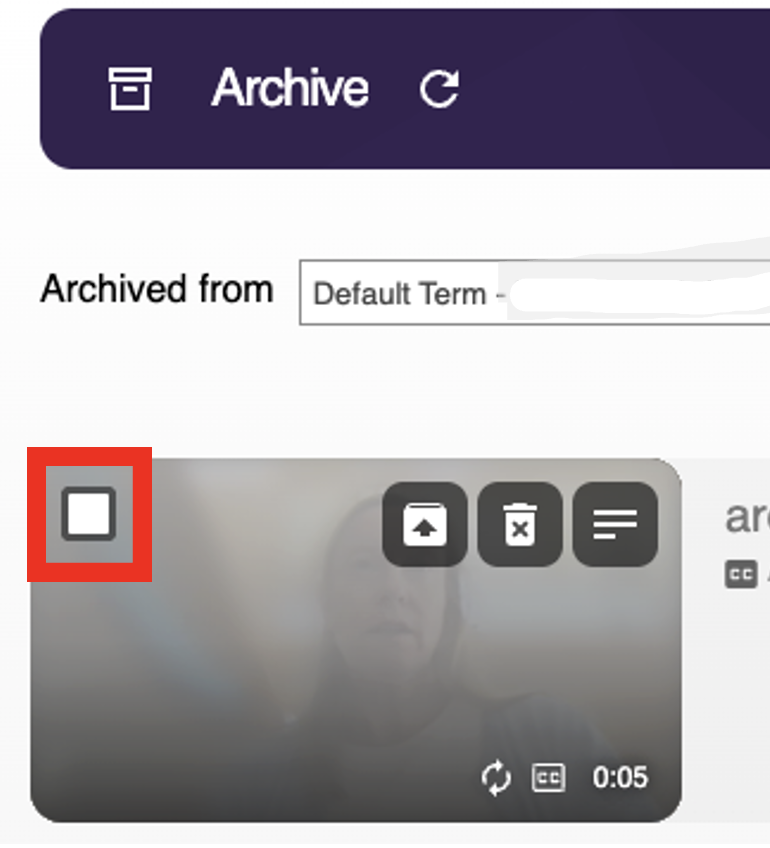The width and height of the screenshot is (770, 848).
Task: Open video details using the list icon
Action: click(x=615, y=523)
